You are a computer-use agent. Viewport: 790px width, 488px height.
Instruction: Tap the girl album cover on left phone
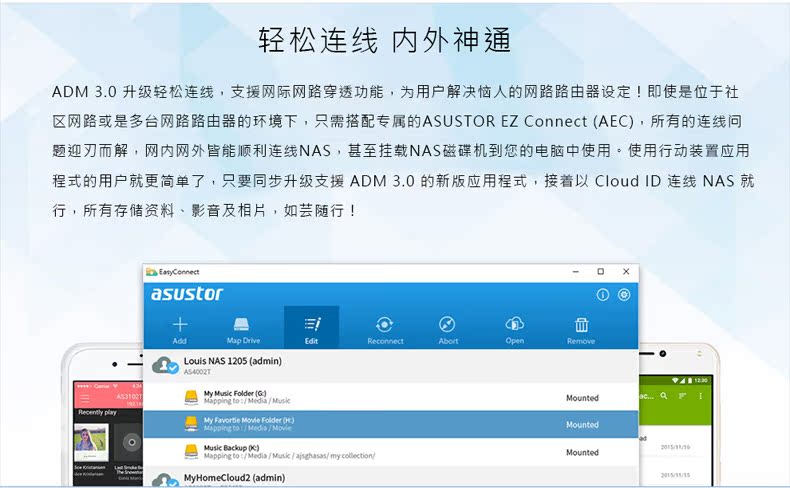[x=91, y=442]
